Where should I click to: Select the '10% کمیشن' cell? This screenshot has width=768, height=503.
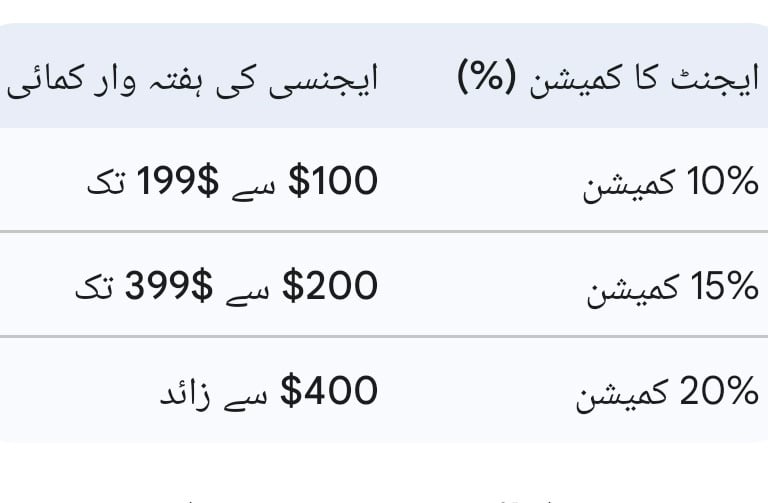click(670, 184)
